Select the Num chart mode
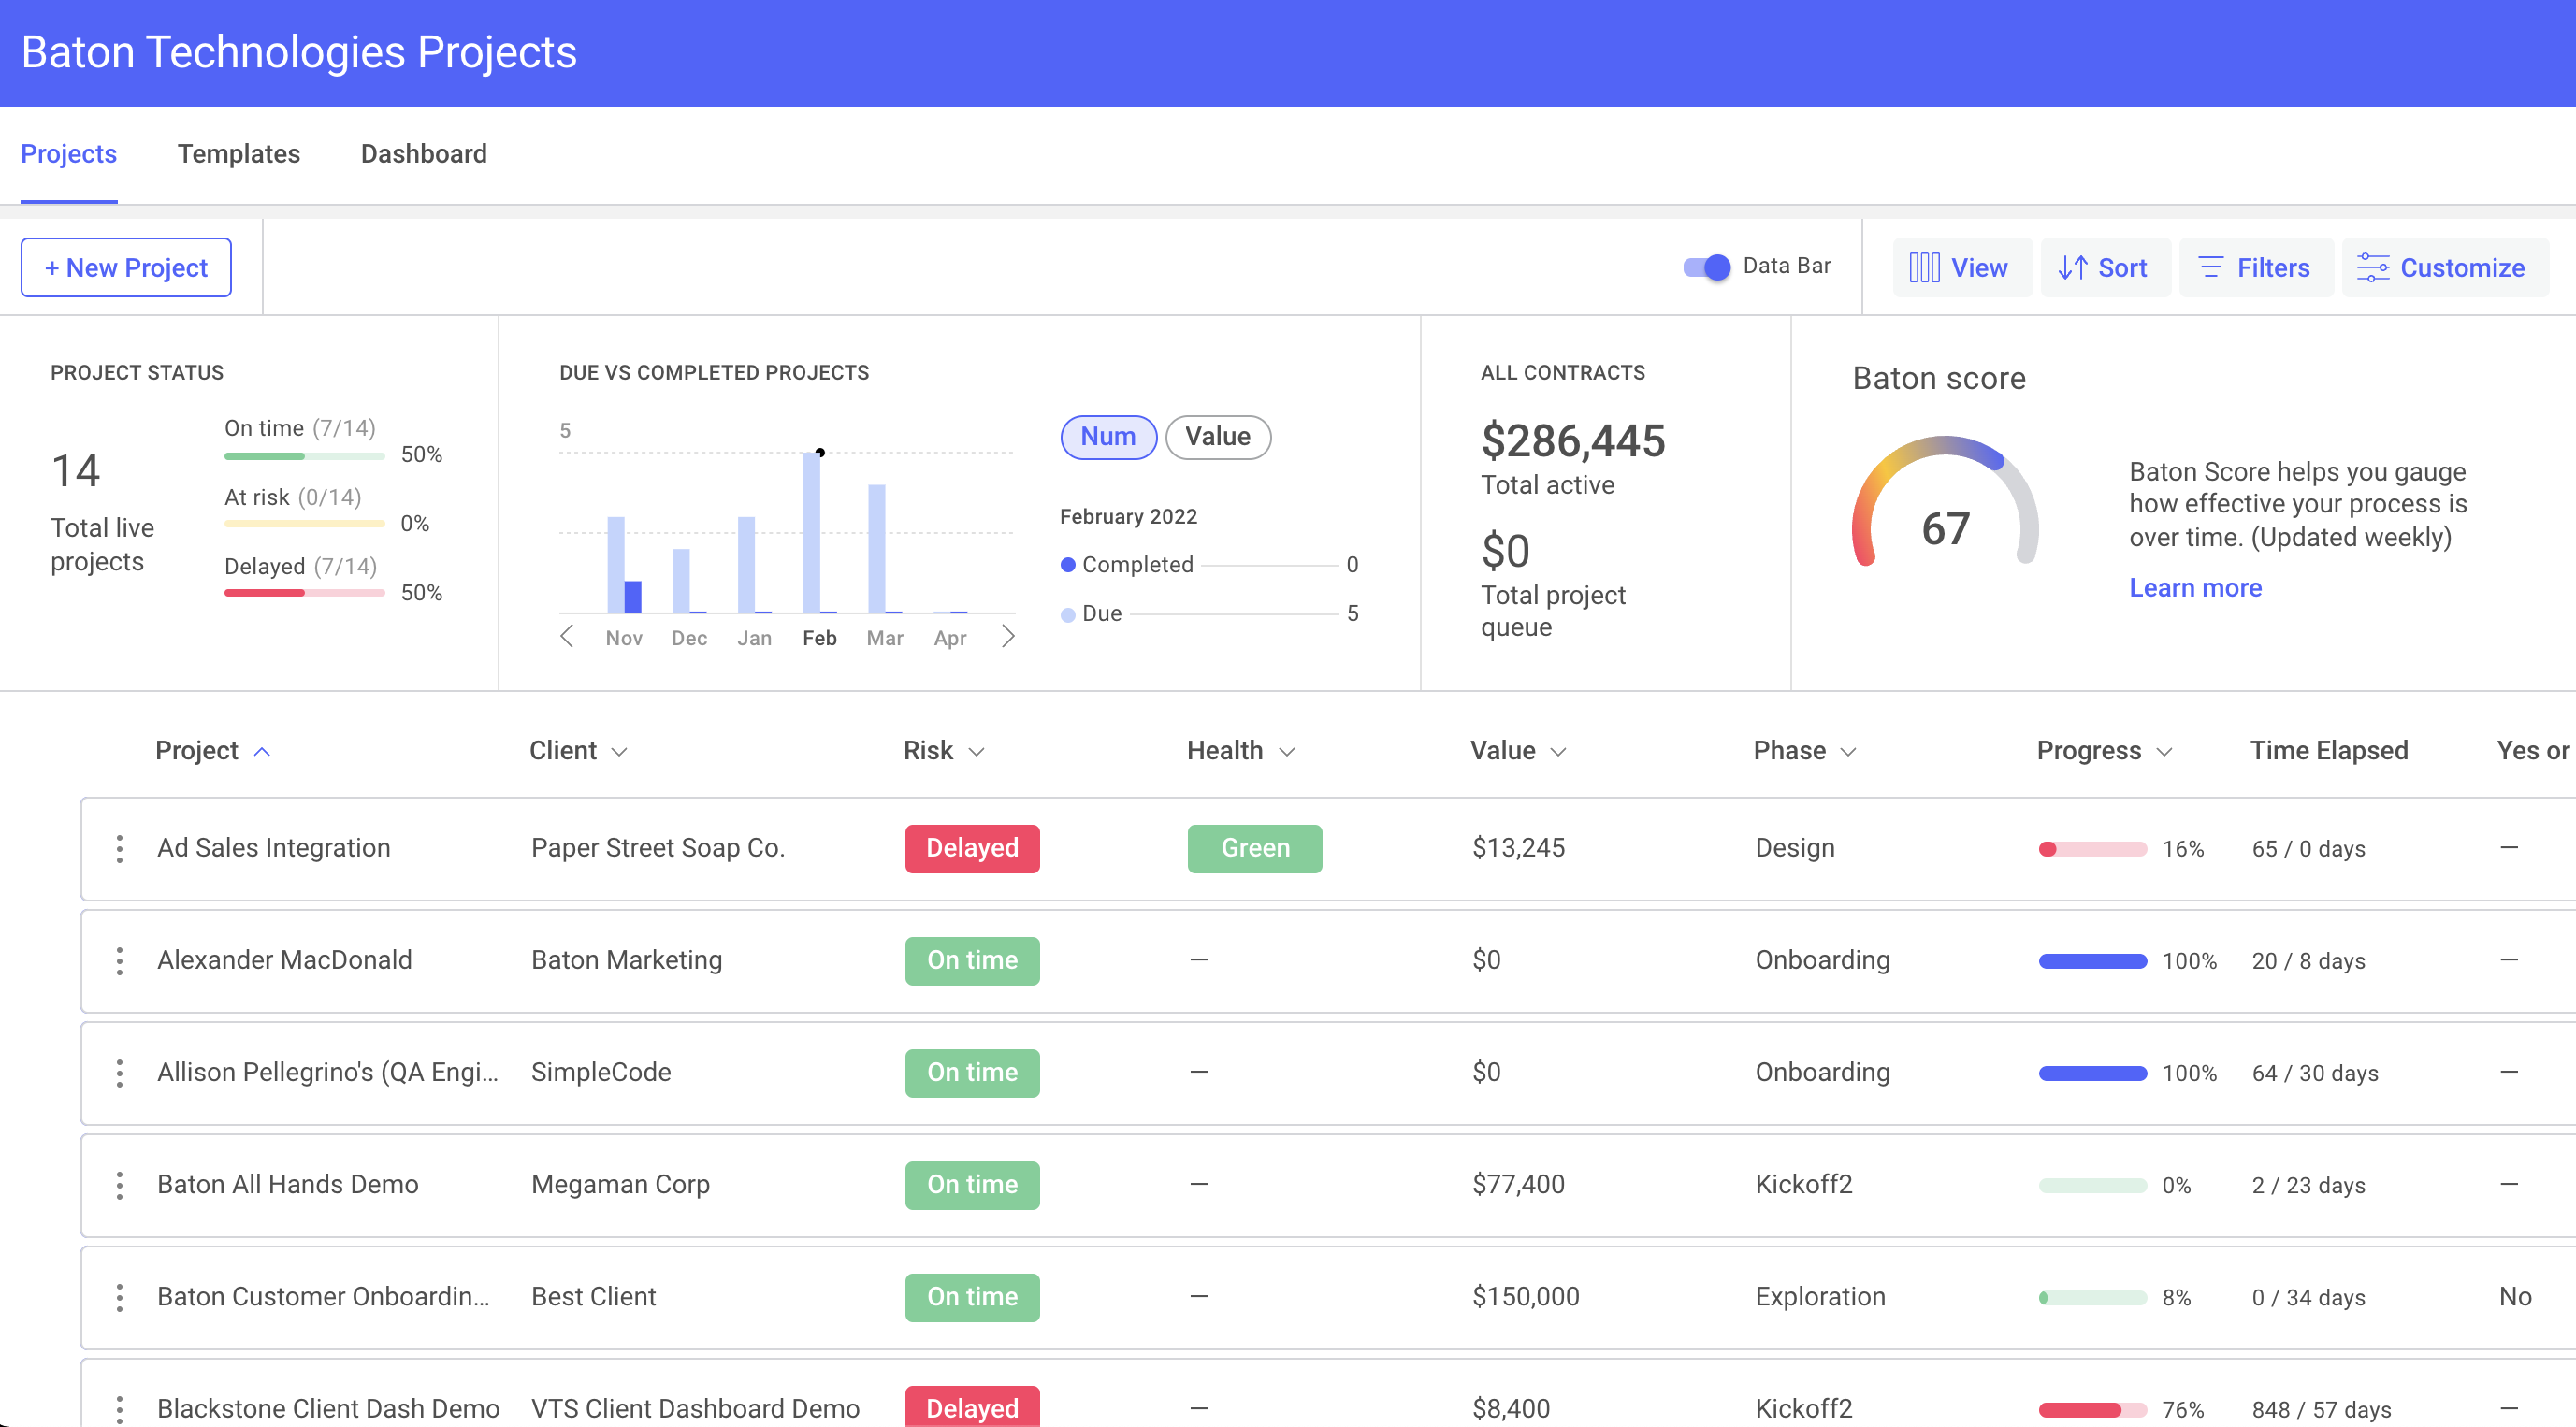2576x1427 pixels. click(1108, 437)
